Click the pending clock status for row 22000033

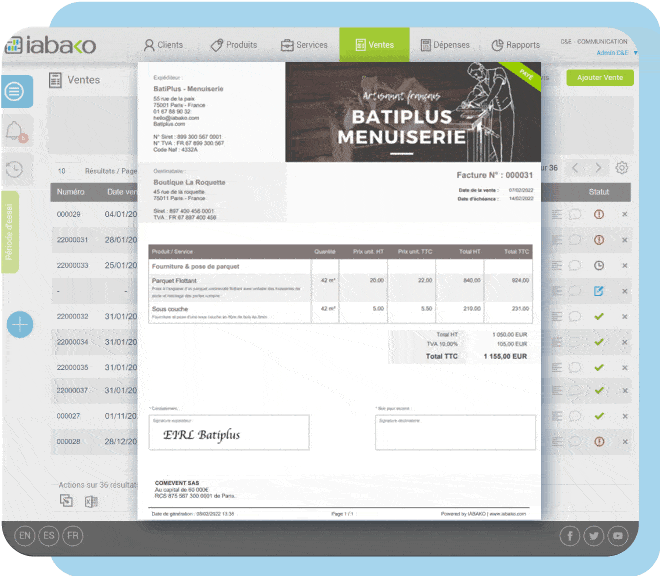pyautogui.click(x=599, y=265)
